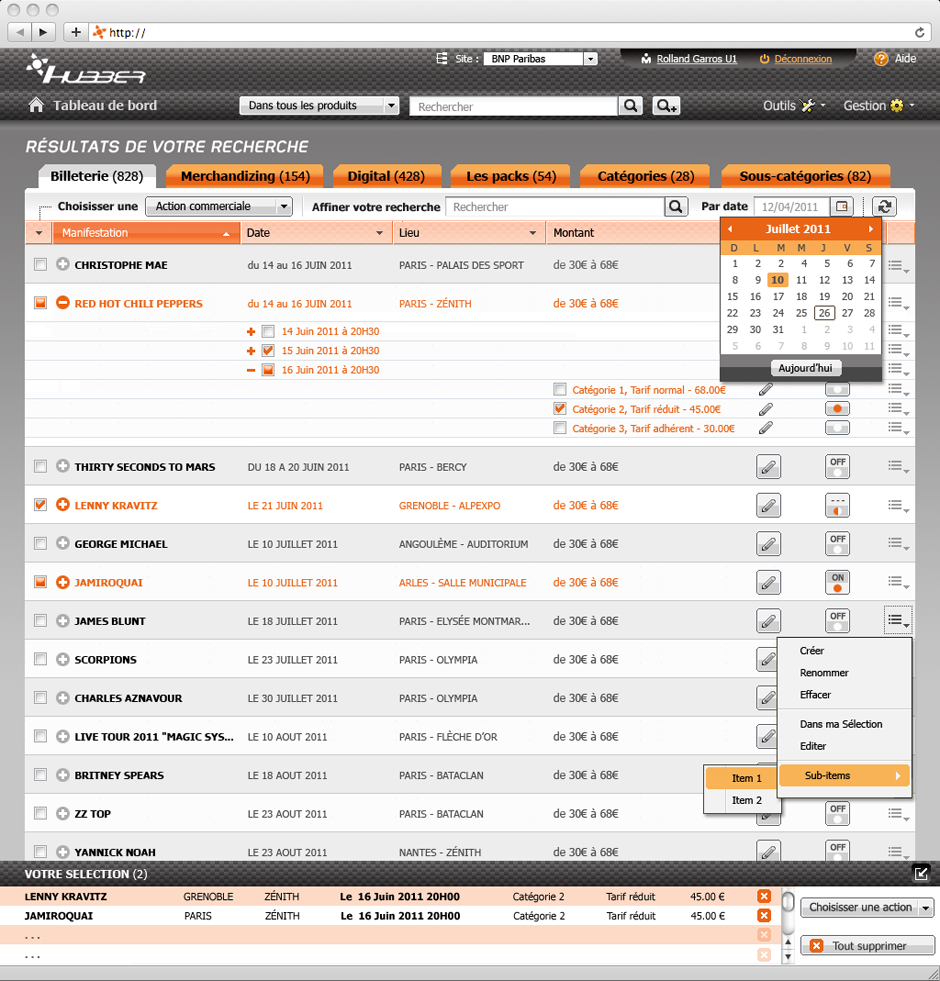
Task: Remove Jamiroquai from selection with X
Action: pyautogui.click(x=764, y=916)
